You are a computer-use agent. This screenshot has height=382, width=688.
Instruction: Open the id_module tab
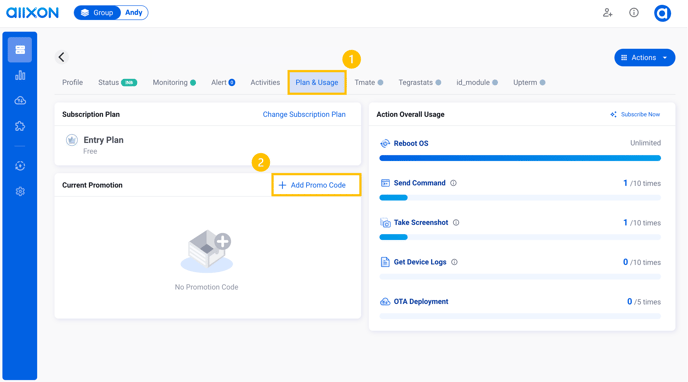(x=477, y=82)
